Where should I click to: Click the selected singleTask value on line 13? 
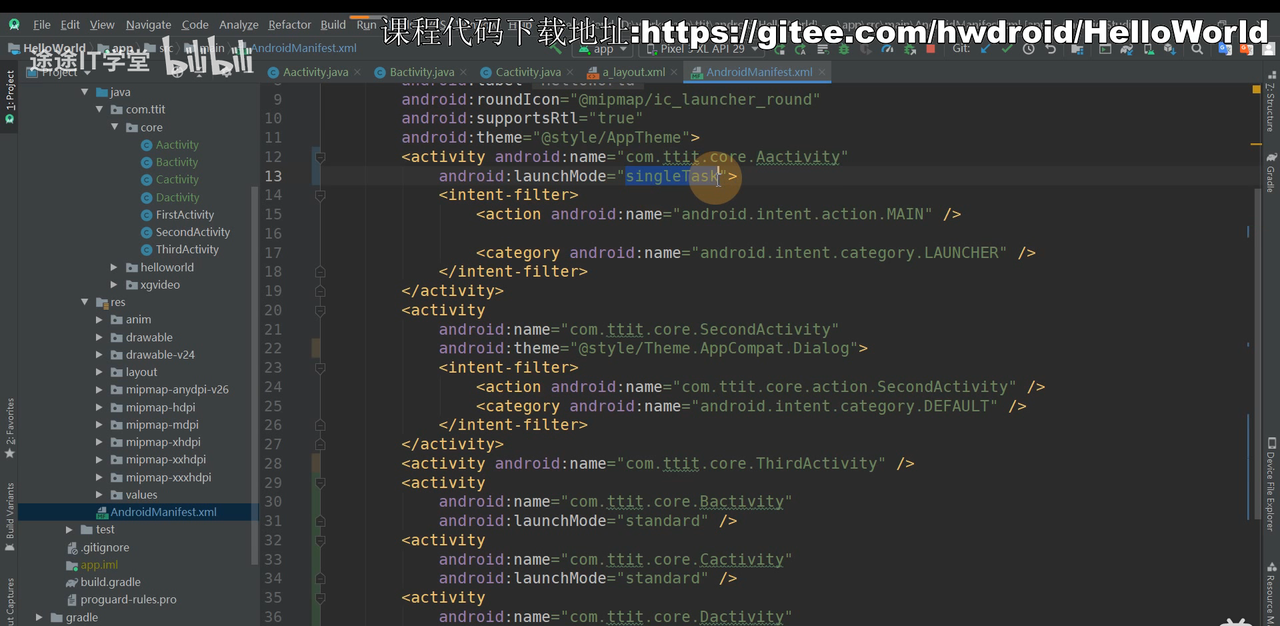coord(672,176)
